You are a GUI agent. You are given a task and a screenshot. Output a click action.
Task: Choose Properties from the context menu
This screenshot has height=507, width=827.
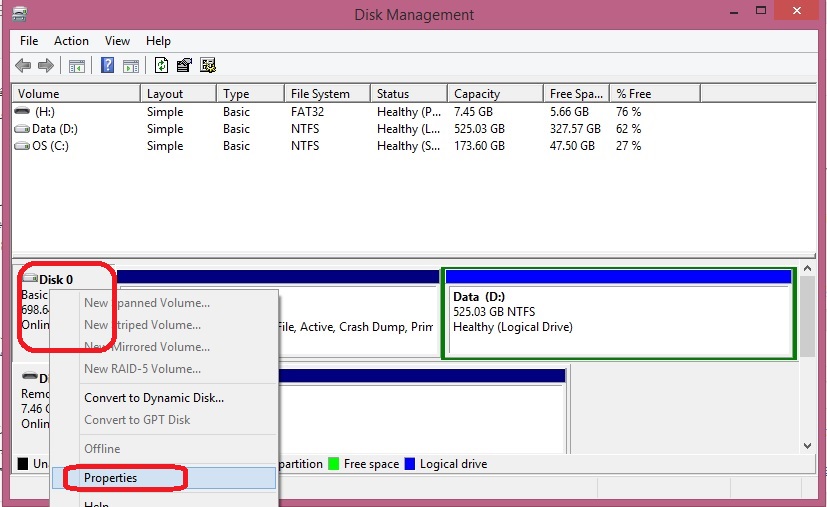click(111, 478)
